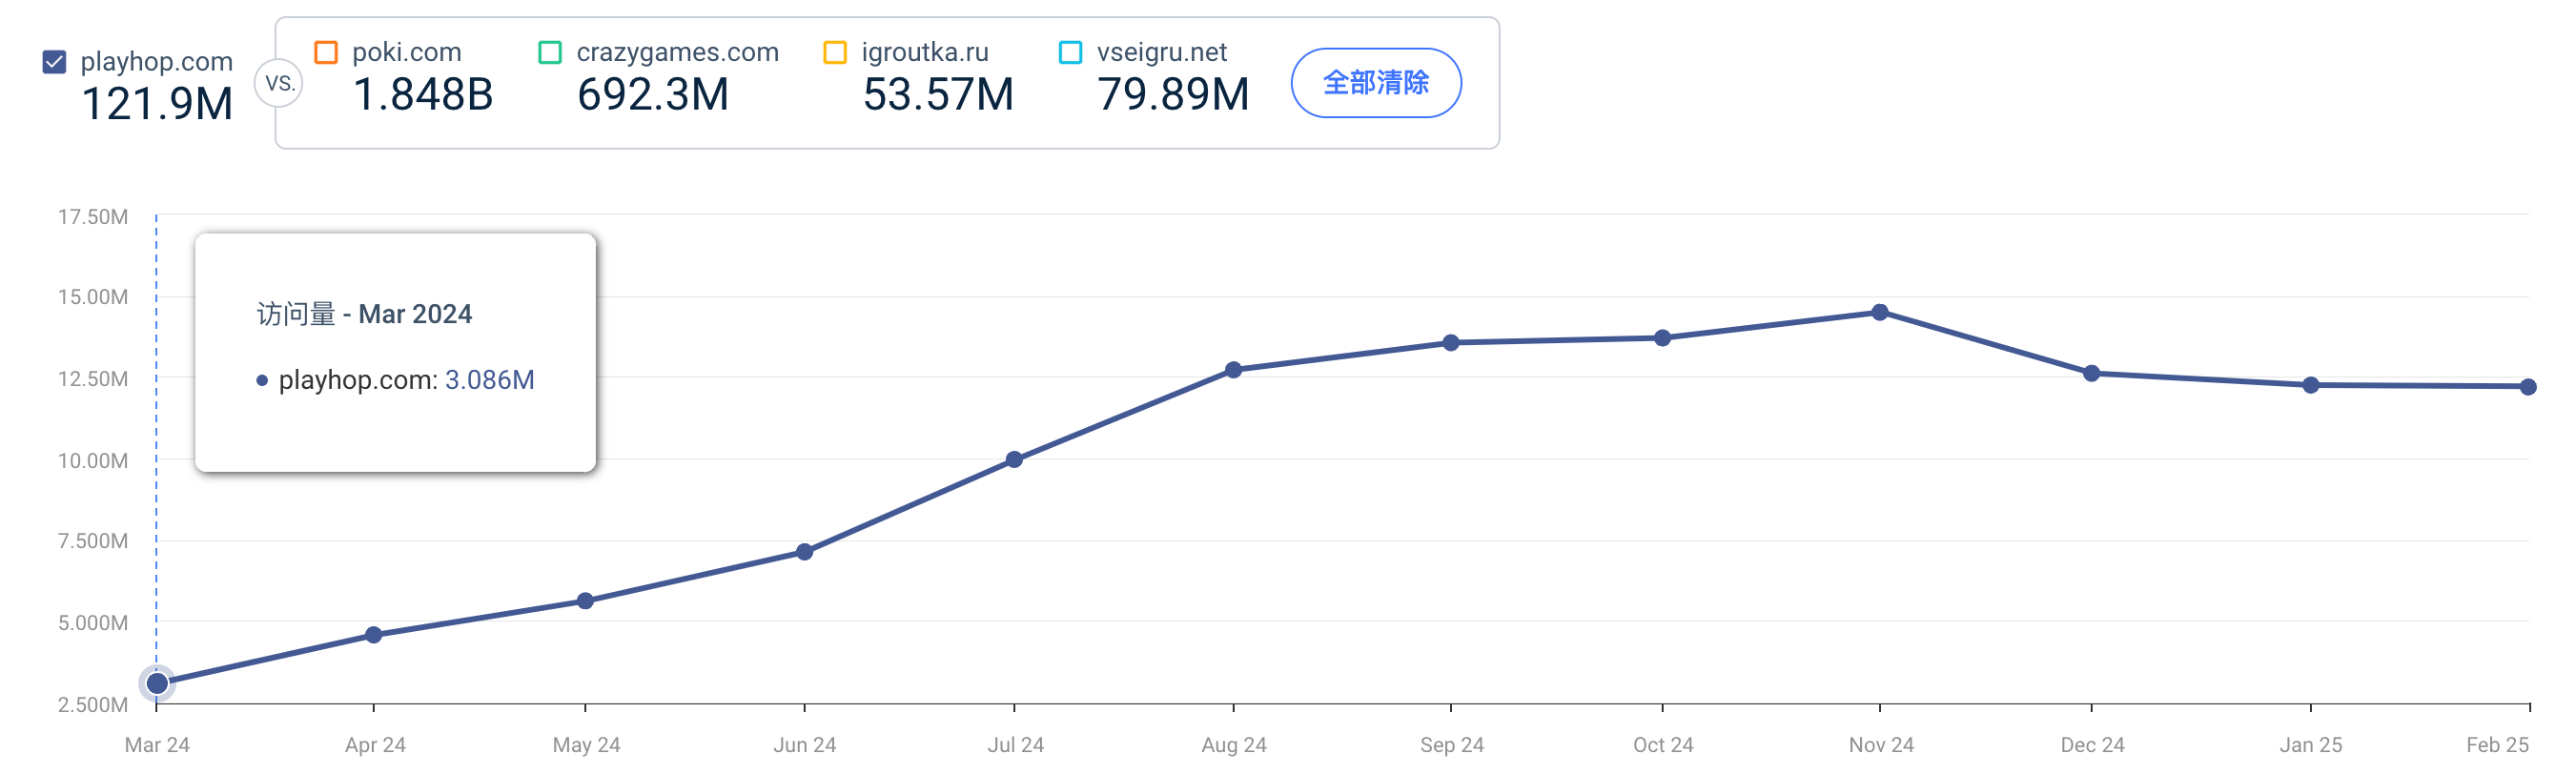Click the May 24 data point

tap(585, 601)
